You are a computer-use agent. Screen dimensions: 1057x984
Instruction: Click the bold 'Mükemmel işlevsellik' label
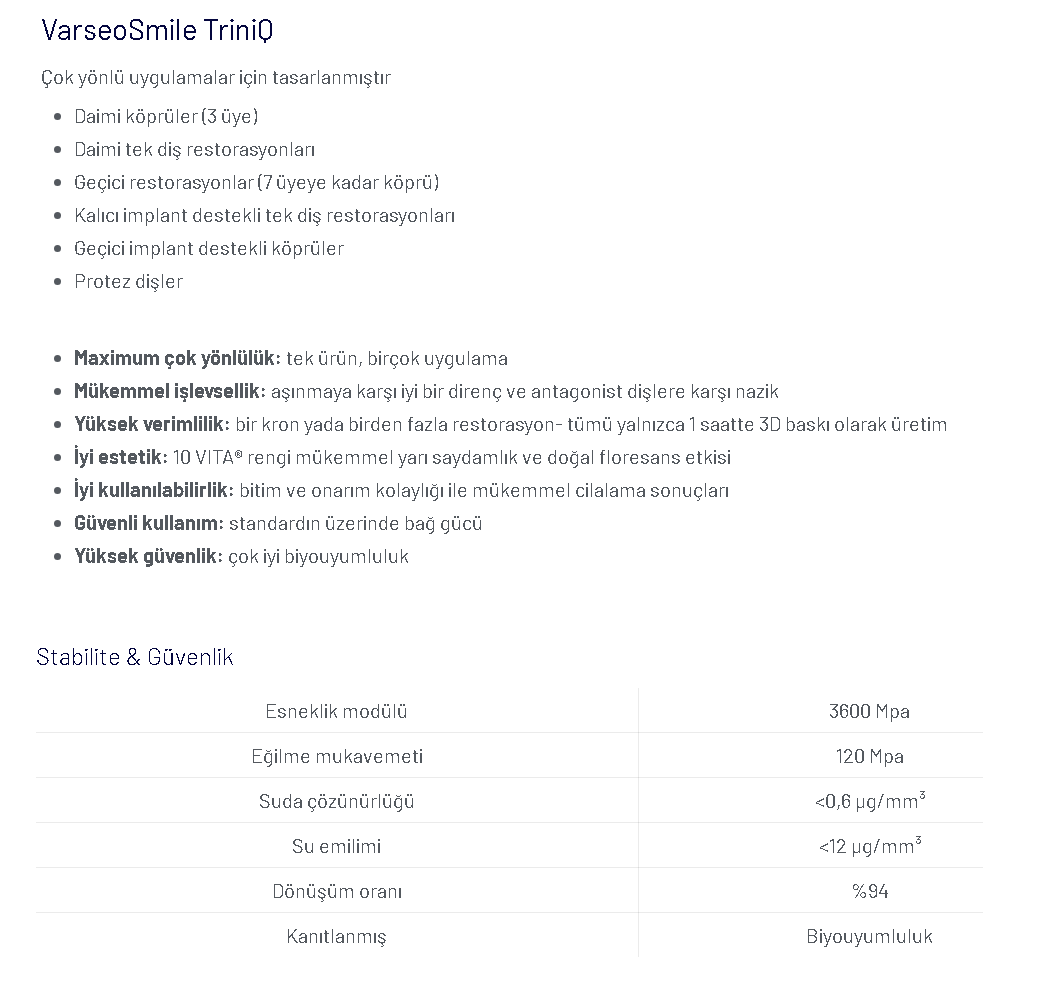[x=170, y=391]
